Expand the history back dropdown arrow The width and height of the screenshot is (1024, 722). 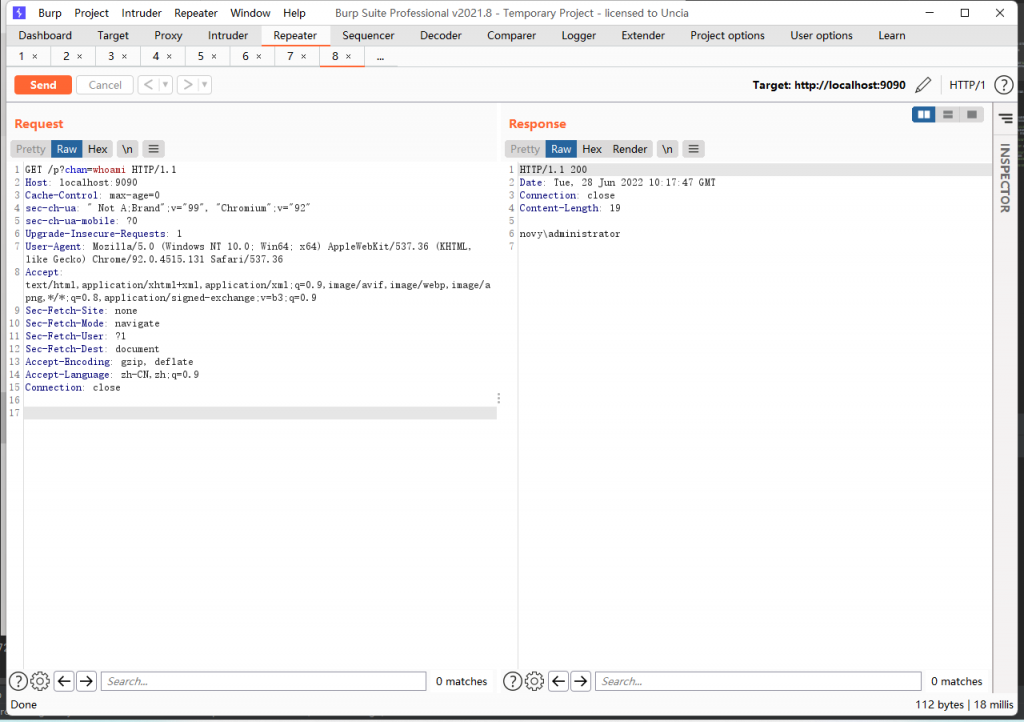tap(166, 85)
